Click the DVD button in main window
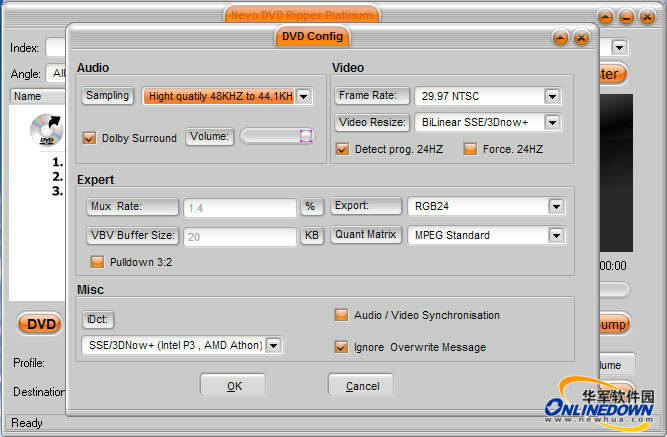The width and height of the screenshot is (667, 437). 41,324
